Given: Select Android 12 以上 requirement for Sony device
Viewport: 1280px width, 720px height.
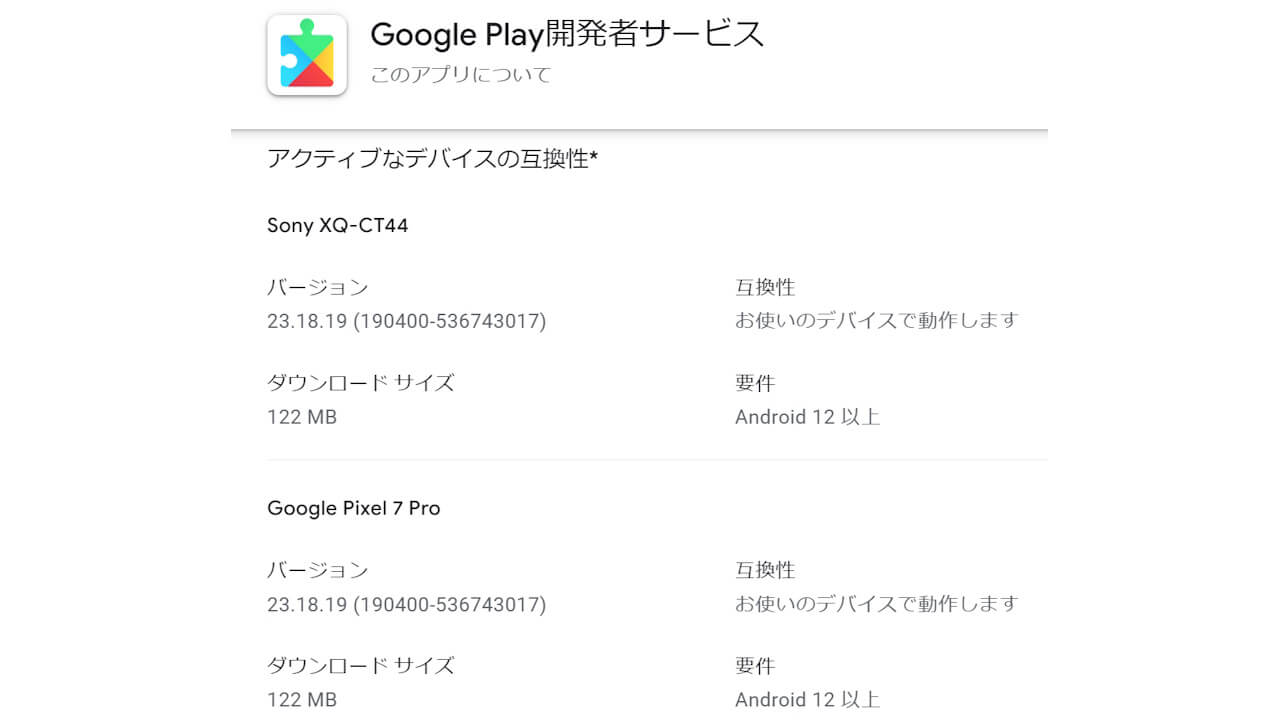Looking at the screenshot, I should 804,417.
